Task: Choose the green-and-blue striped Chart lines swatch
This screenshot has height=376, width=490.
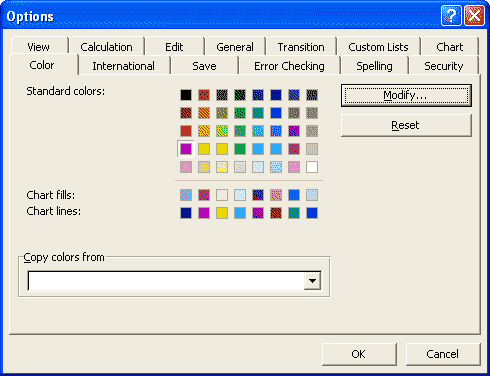Action: [x=294, y=213]
